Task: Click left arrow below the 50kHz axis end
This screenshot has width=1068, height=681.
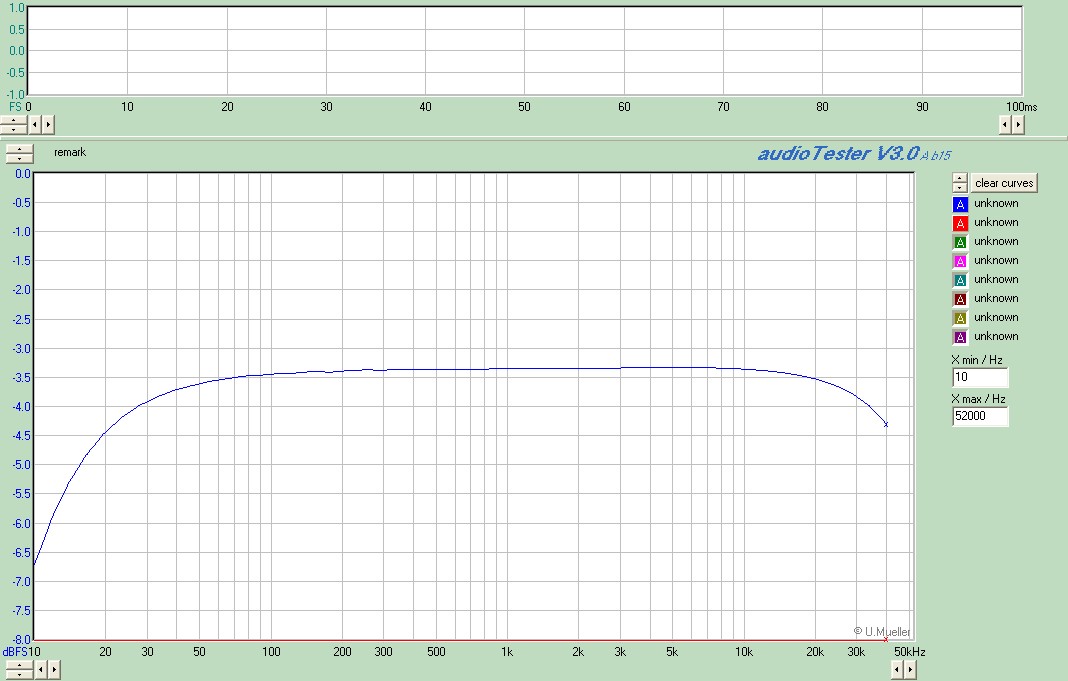Action: tap(897, 670)
